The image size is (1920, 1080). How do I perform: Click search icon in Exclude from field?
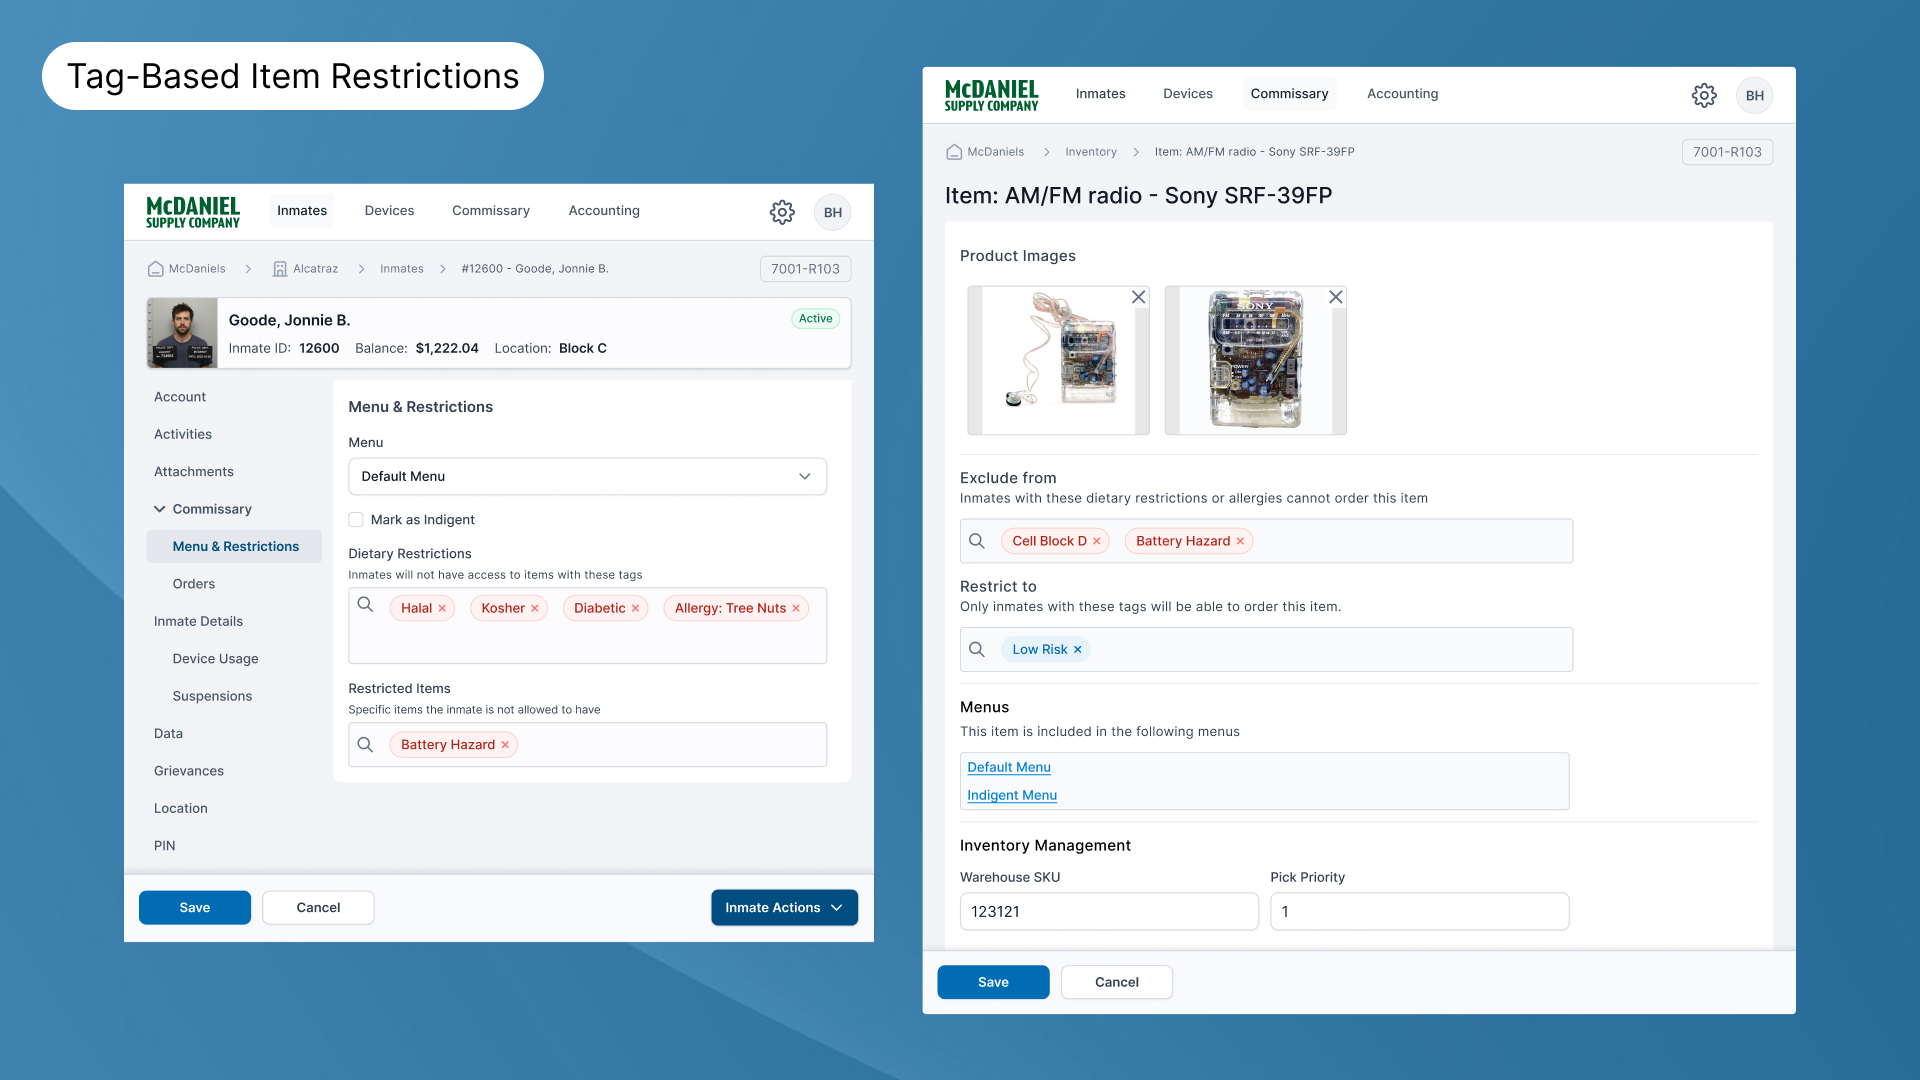tap(977, 541)
